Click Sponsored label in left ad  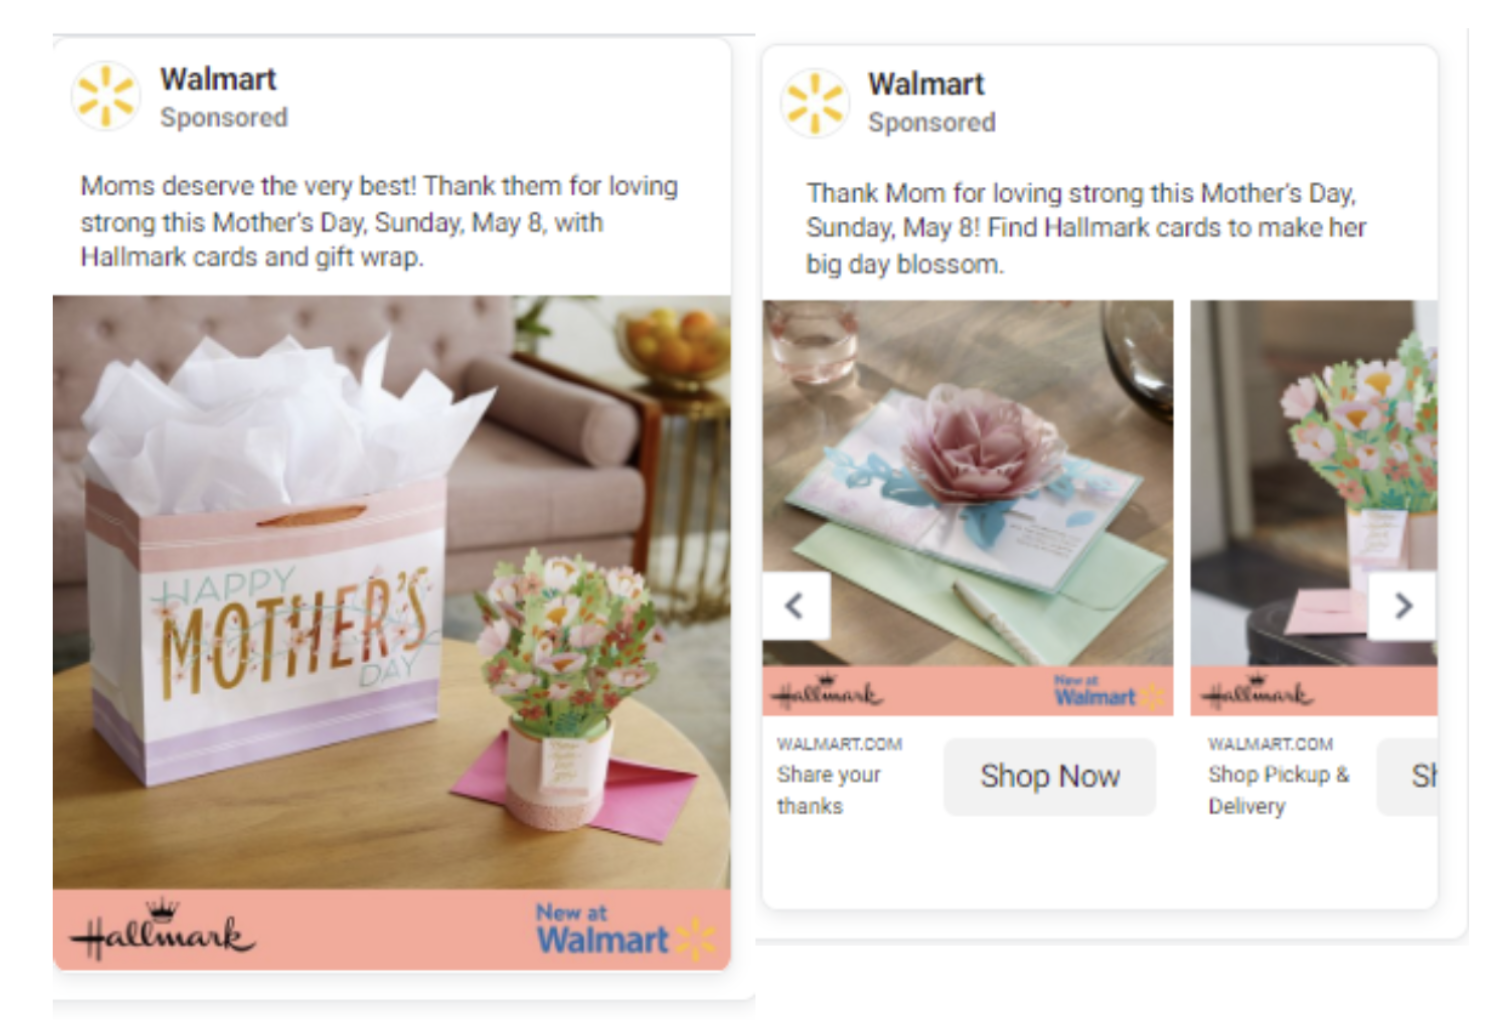point(224,118)
